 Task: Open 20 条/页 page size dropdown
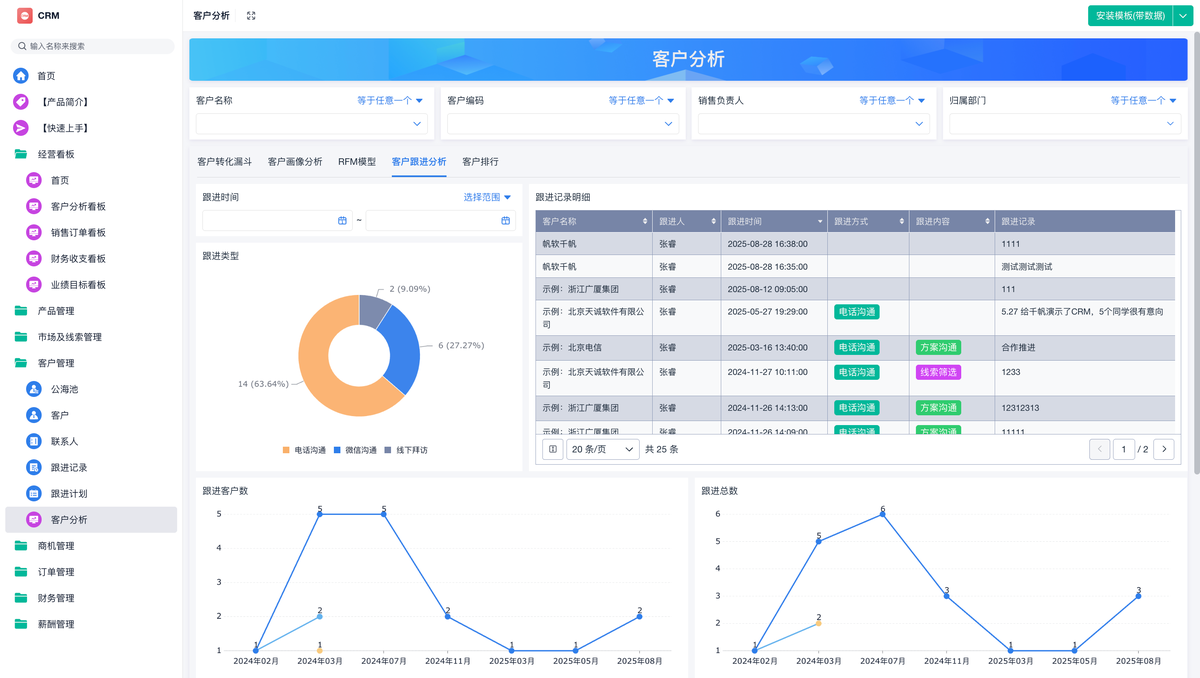pos(603,449)
